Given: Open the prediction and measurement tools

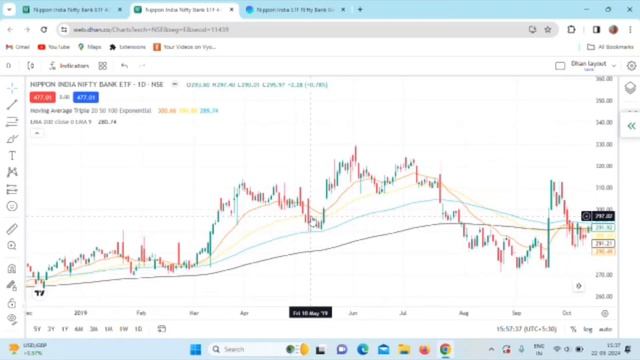Looking at the screenshot, I should click(12, 189).
